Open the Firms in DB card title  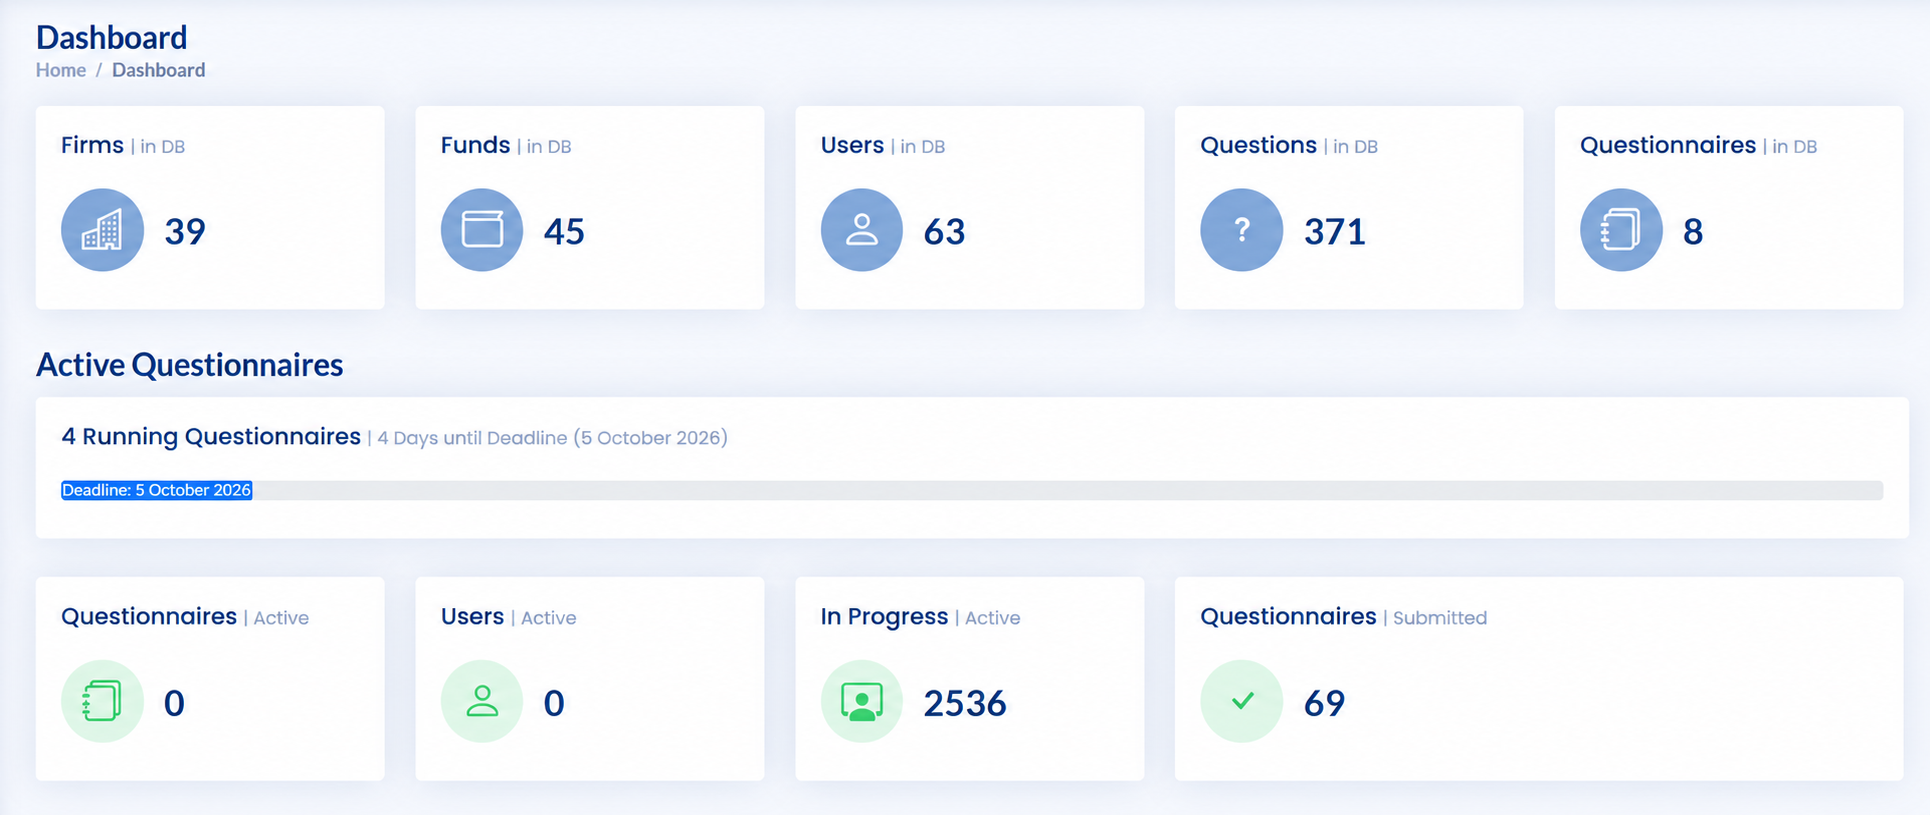coord(123,145)
